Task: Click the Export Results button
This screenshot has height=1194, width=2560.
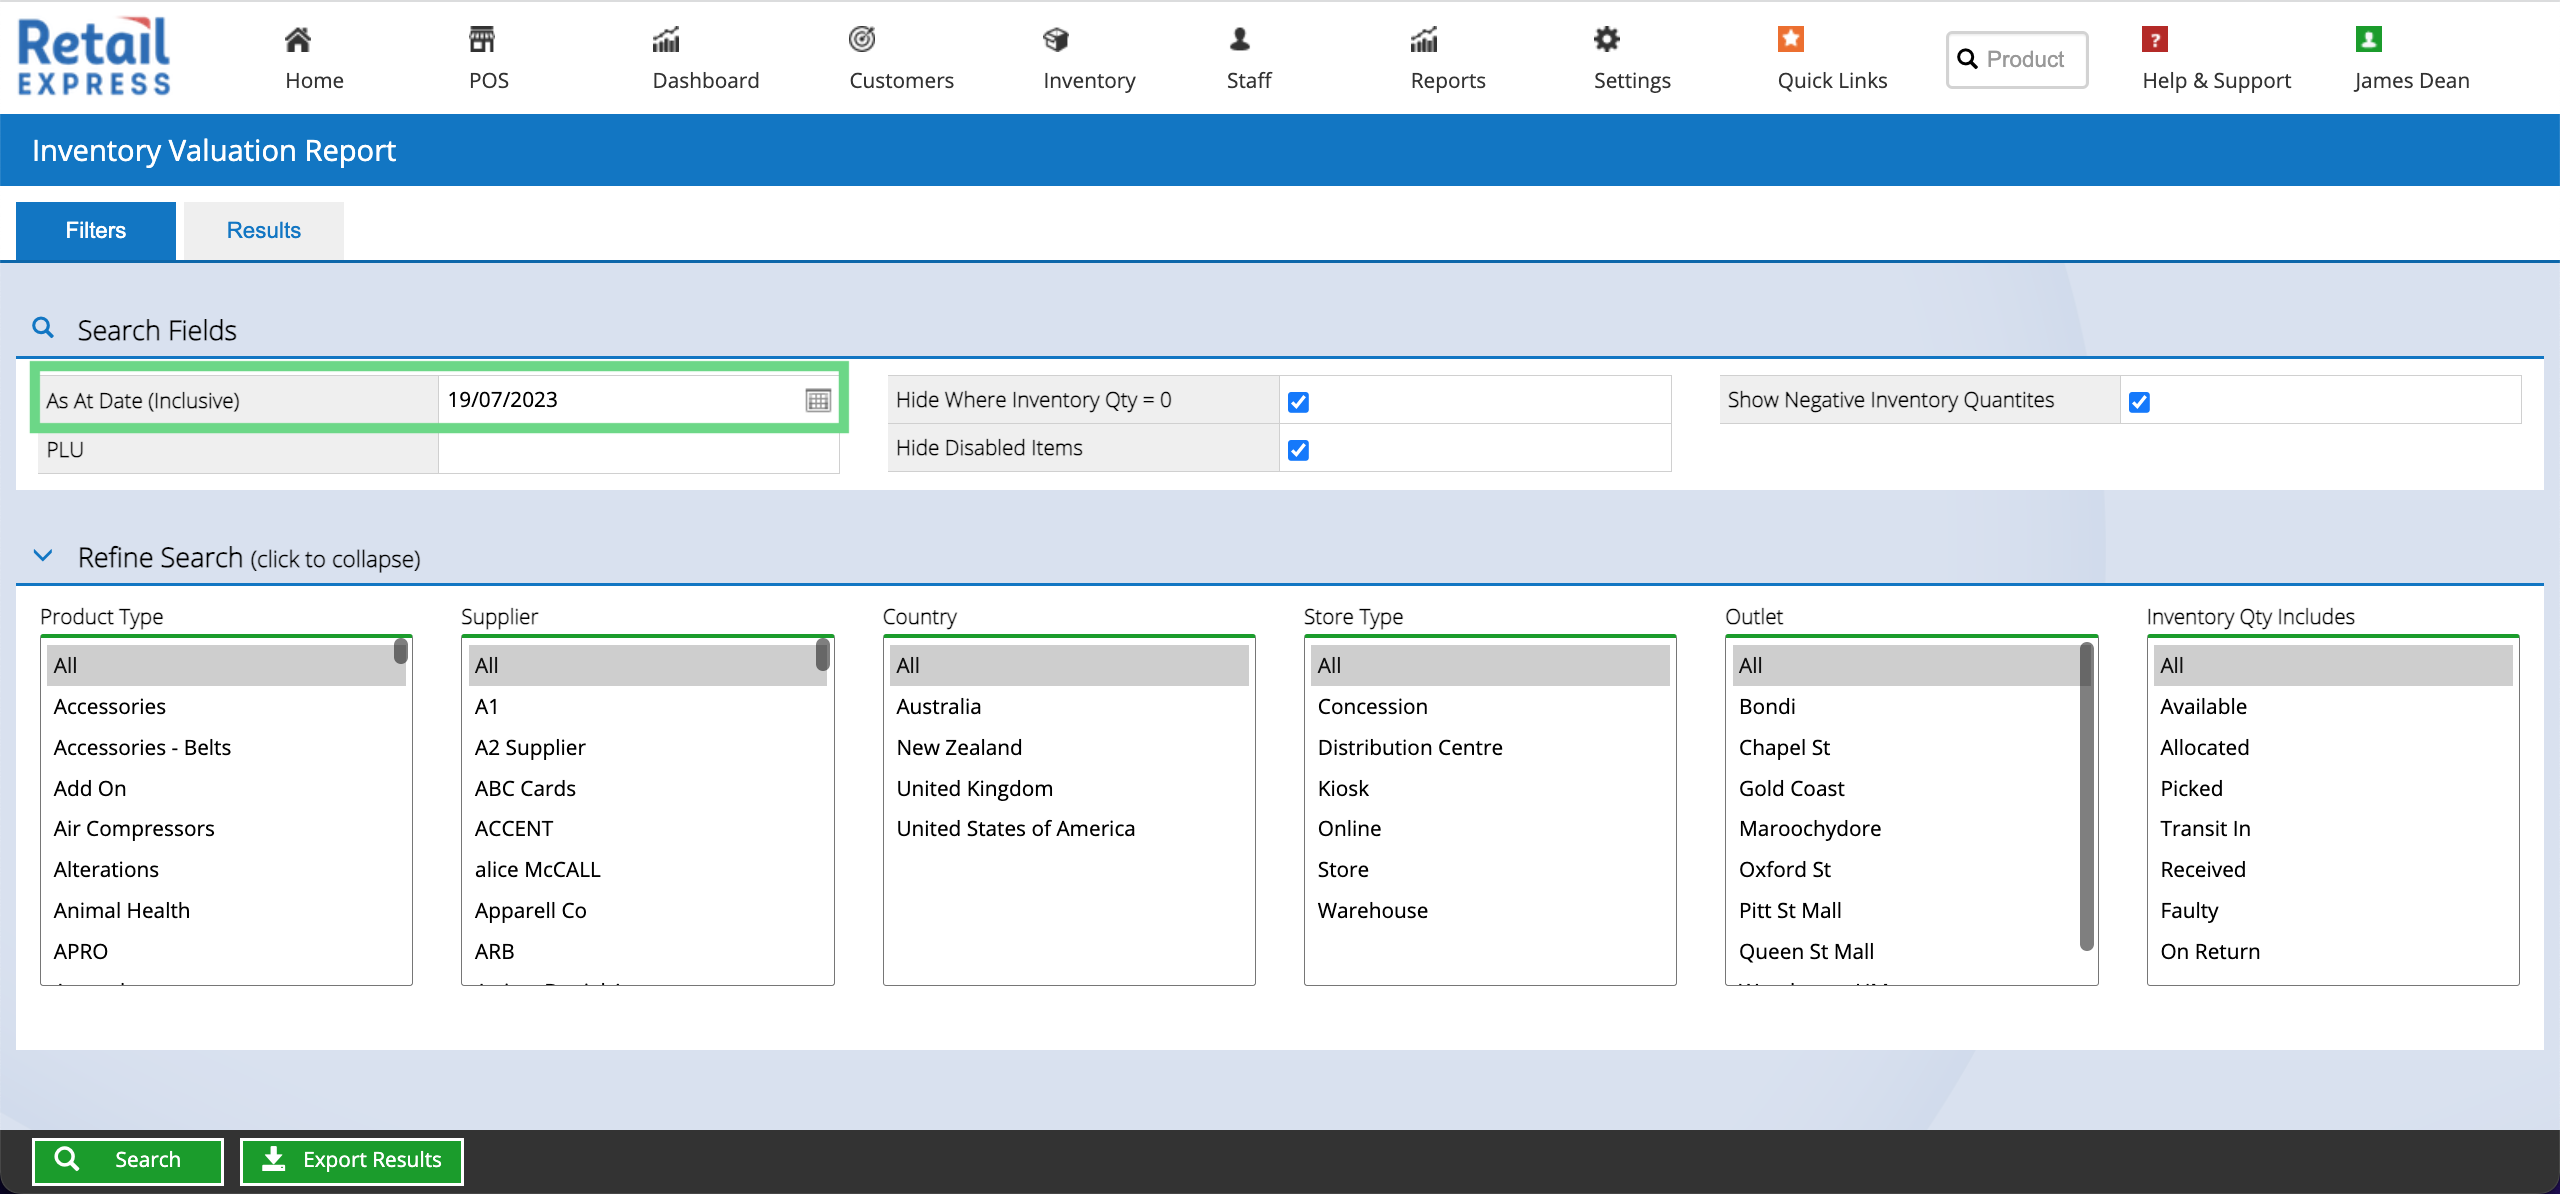Action: (352, 1160)
